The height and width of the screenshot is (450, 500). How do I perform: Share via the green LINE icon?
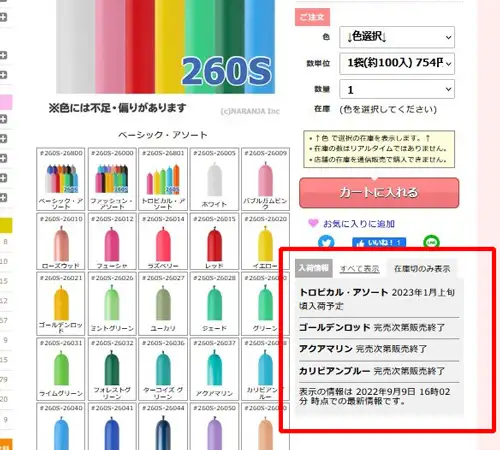(431, 242)
